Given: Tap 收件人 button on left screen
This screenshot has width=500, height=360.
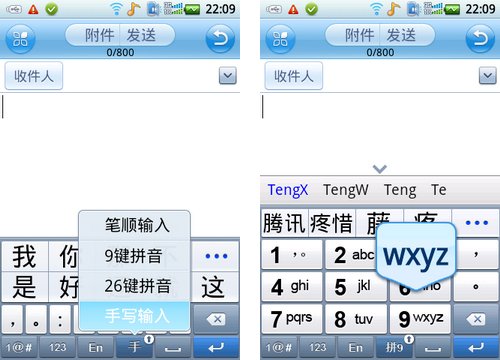Looking at the screenshot, I should click(x=34, y=76).
